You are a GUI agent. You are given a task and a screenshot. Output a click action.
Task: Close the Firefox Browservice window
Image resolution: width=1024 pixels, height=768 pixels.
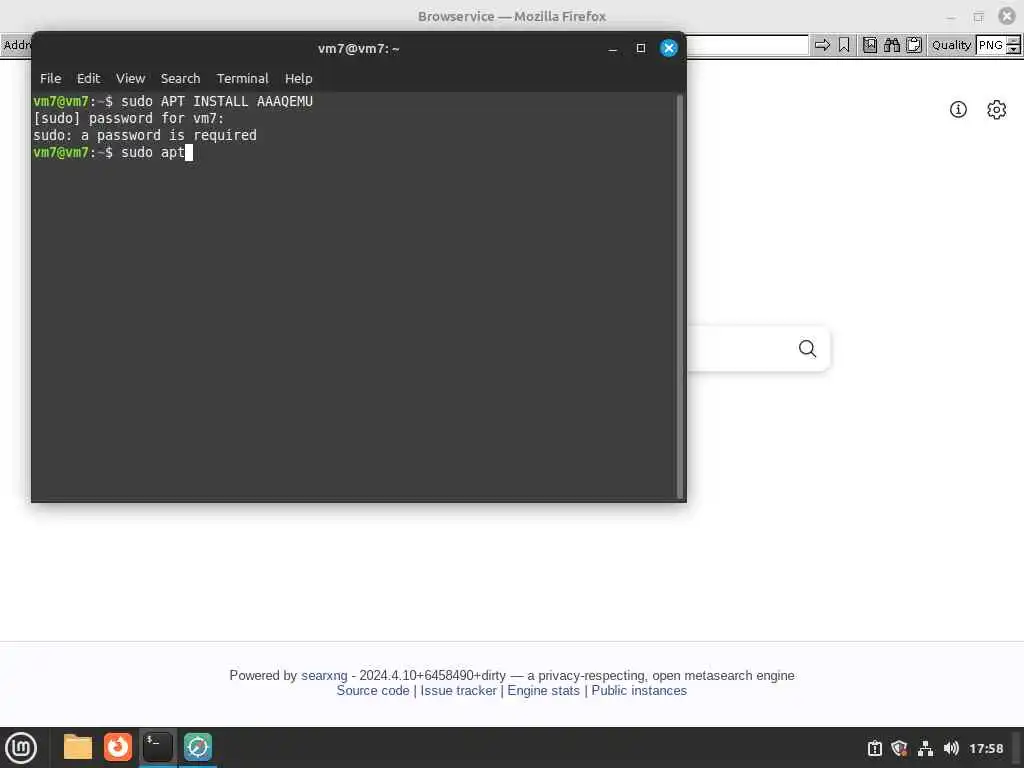coord(1006,16)
